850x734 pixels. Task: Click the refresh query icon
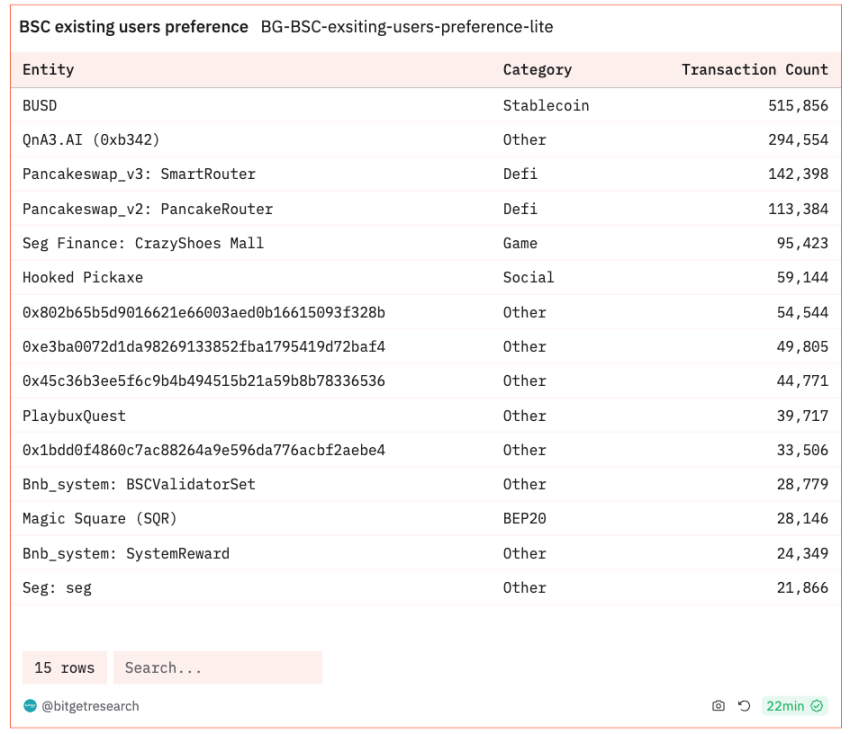tap(744, 706)
